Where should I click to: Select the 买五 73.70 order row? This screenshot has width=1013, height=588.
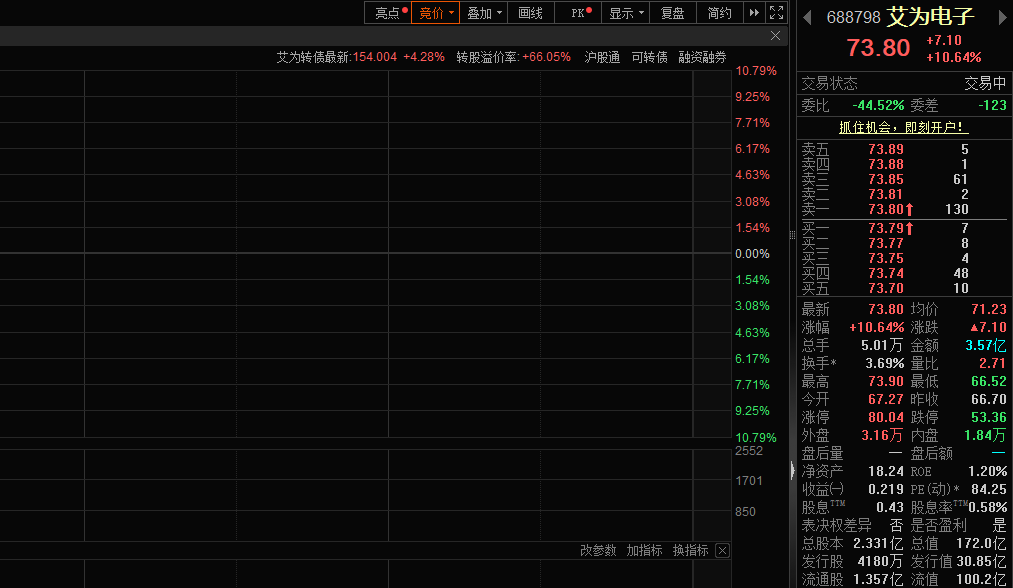[x=904, y=288]
